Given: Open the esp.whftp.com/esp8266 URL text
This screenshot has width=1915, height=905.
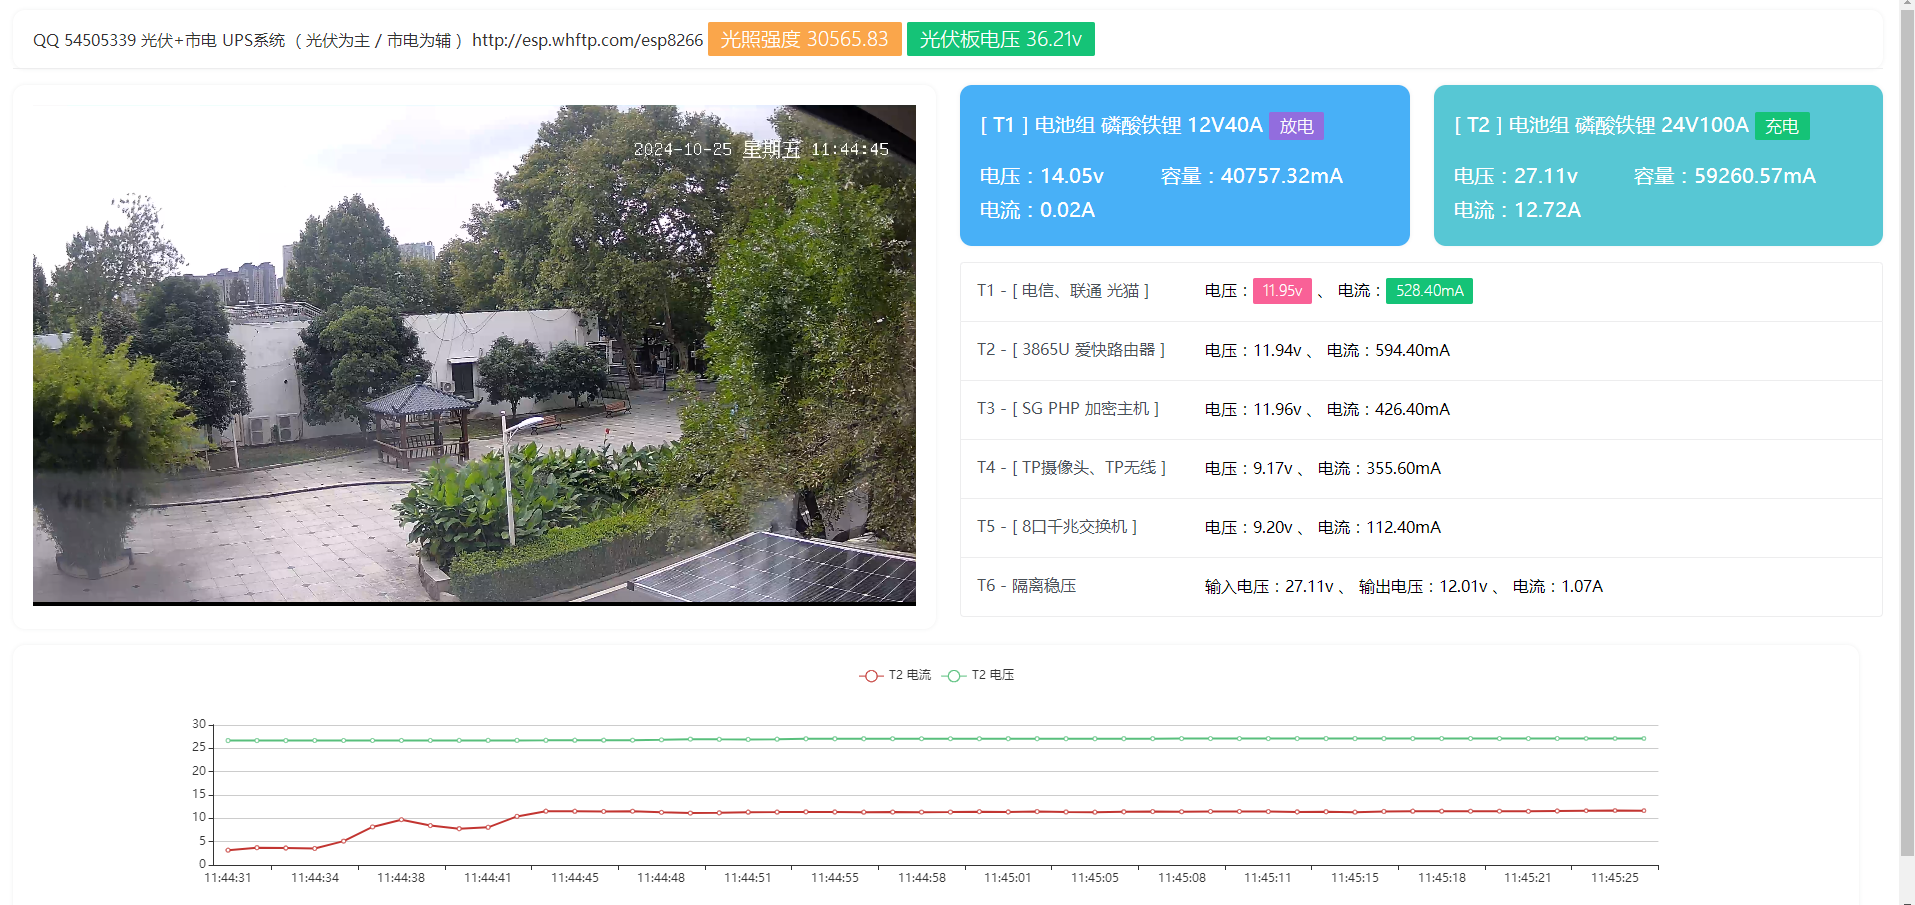Looking at the screenshot, I should 587,40.
